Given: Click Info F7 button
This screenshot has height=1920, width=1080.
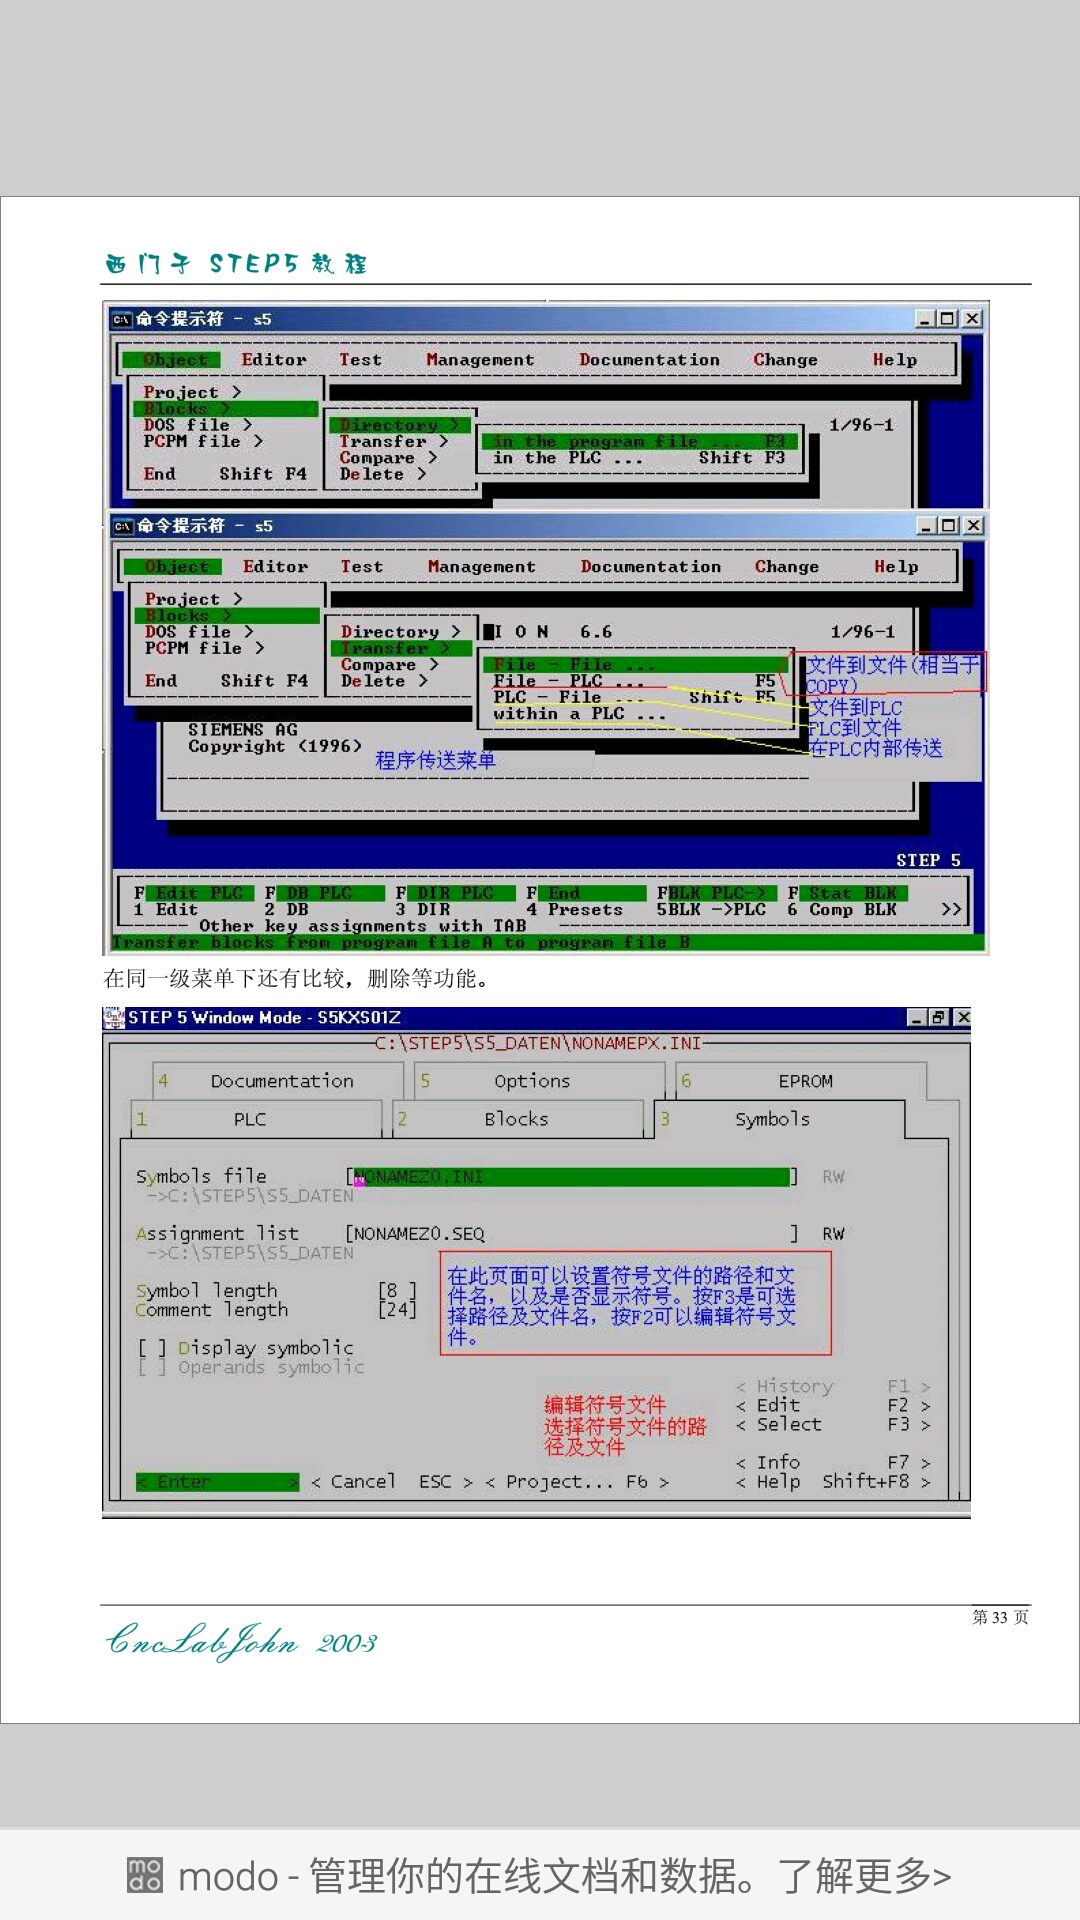Looking at the screenshot, I should [833, 1463].
